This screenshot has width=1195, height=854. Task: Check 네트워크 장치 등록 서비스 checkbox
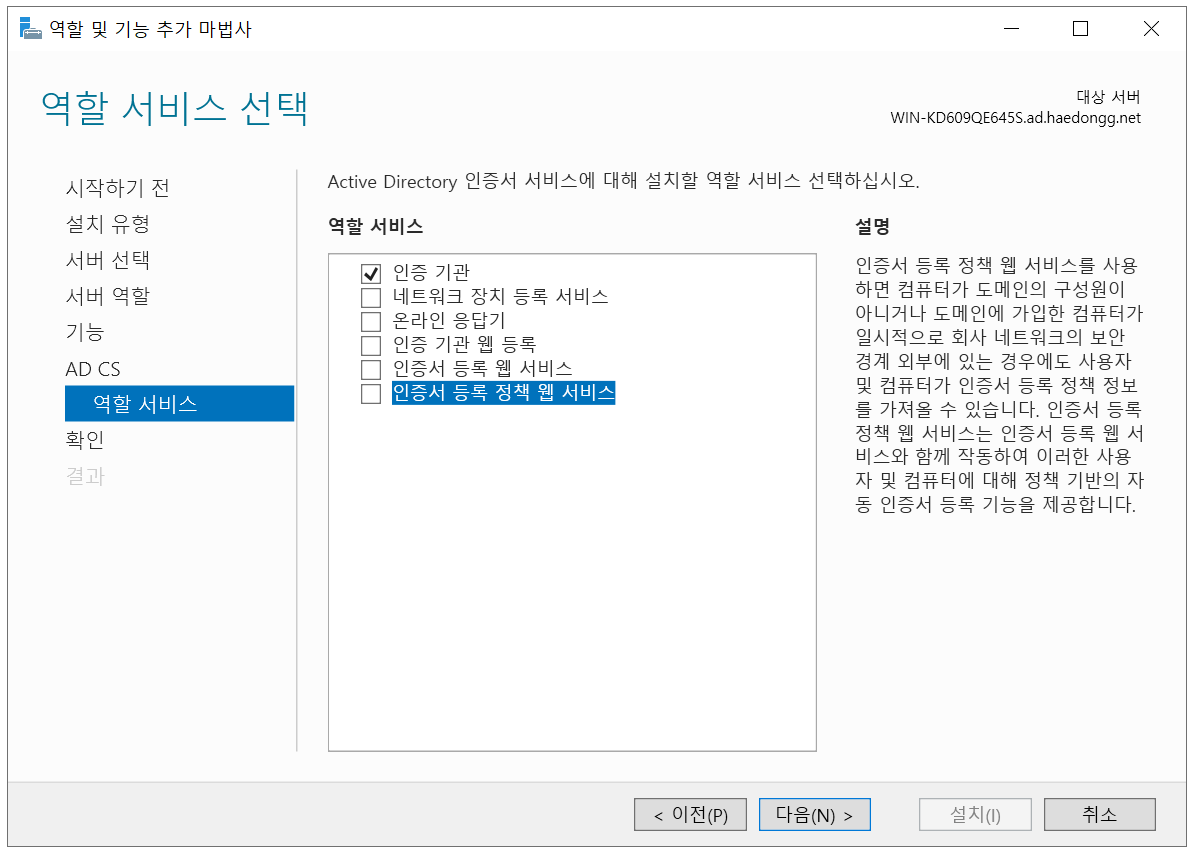tap(371, 297)
